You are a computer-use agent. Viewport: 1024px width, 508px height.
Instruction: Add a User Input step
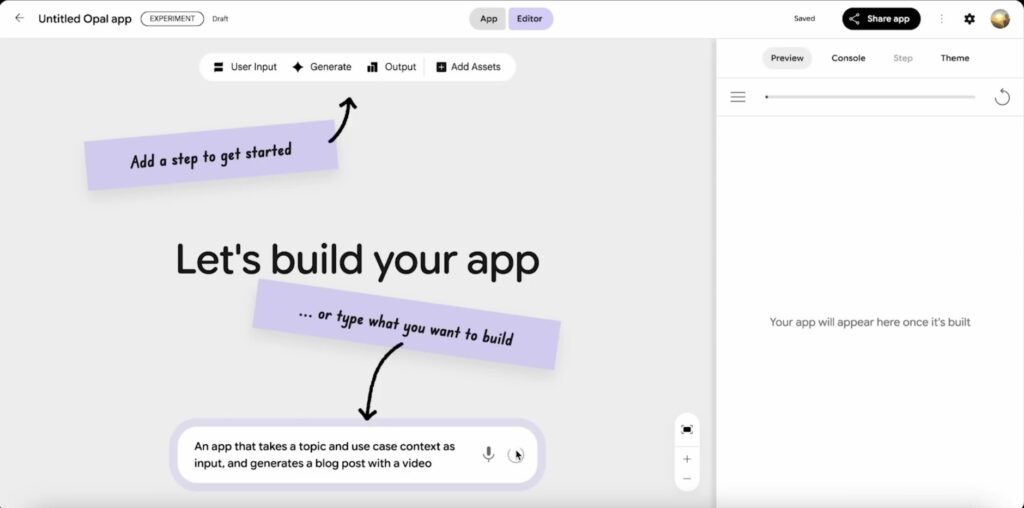point(246,67)
